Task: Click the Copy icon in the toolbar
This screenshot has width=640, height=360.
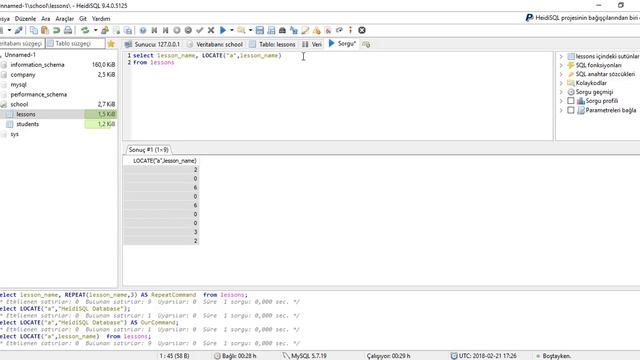Action: point(34,30)
